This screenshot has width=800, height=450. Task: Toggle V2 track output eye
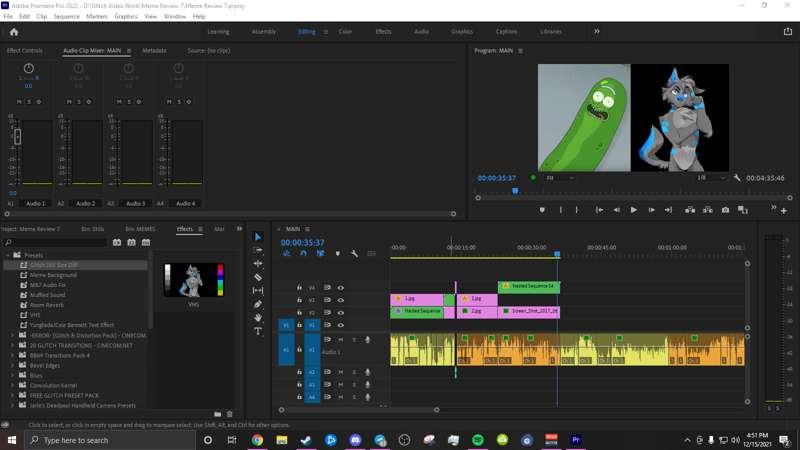[x=340, y=312]
